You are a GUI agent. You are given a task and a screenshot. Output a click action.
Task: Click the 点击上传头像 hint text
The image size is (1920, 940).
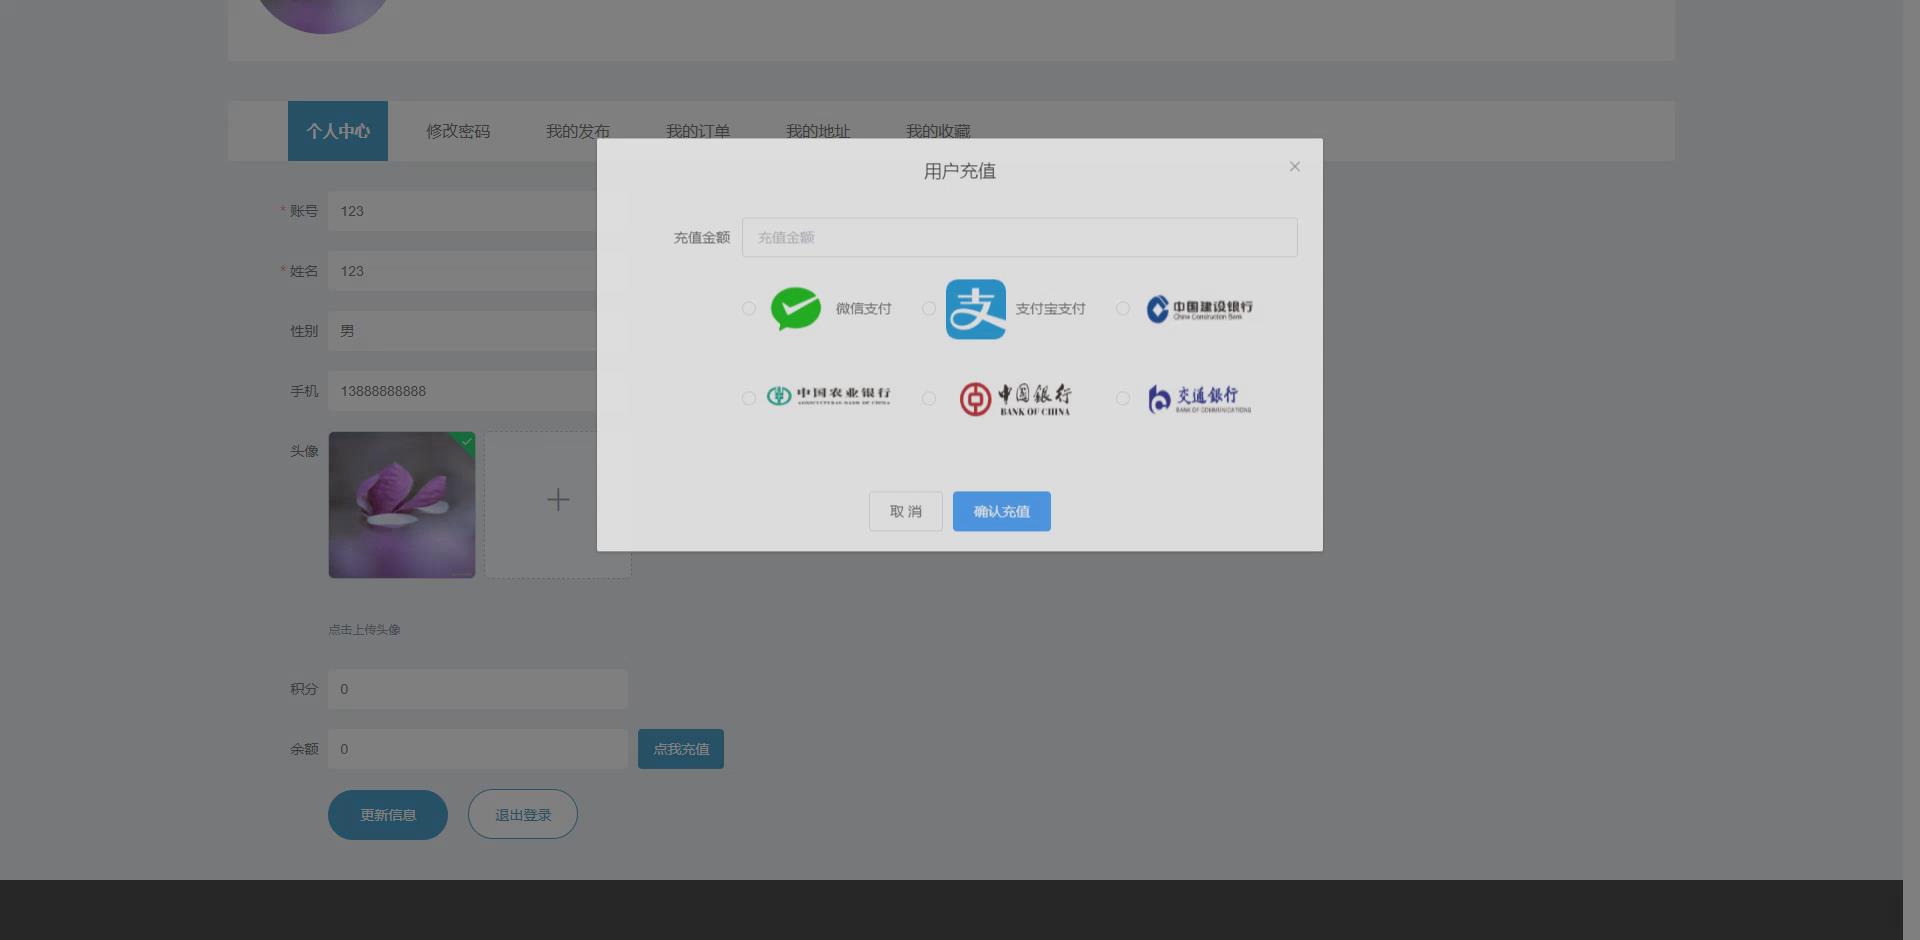[364, 630]
